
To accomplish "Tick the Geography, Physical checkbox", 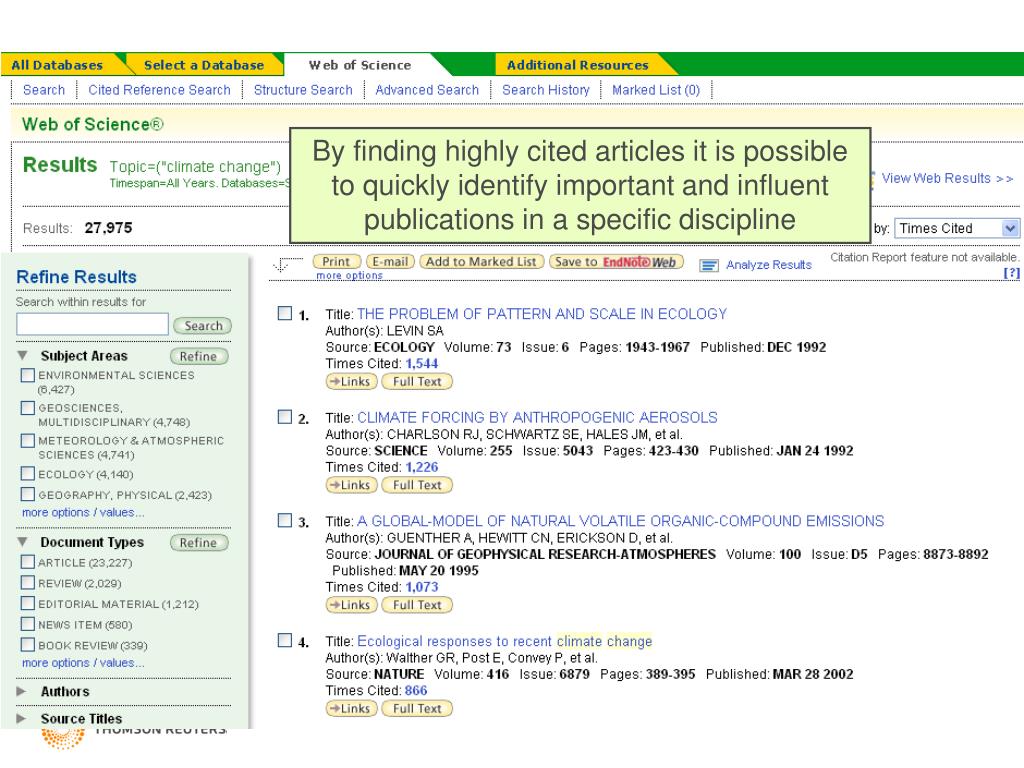I will tap(27, 494).
